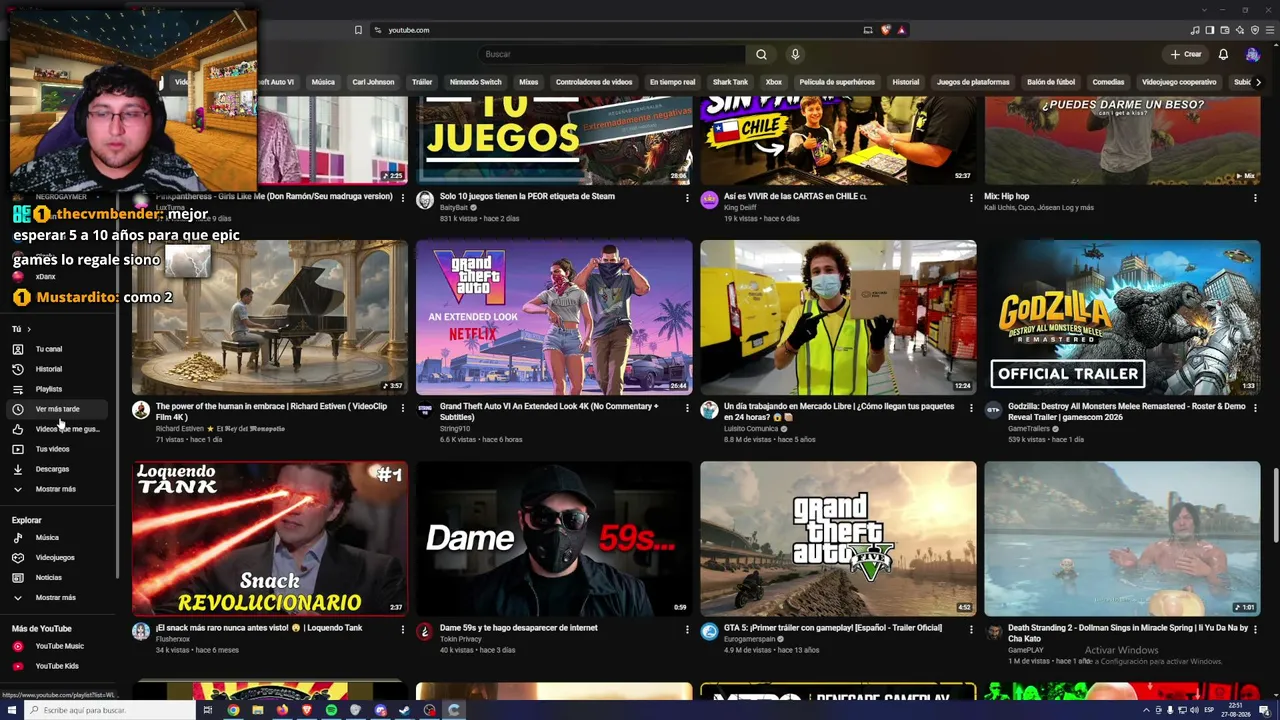The width and height of the screenshot is (1280, 720).
Task: Open the Luisito Comunica channel avatar
Action: point(709,410)
